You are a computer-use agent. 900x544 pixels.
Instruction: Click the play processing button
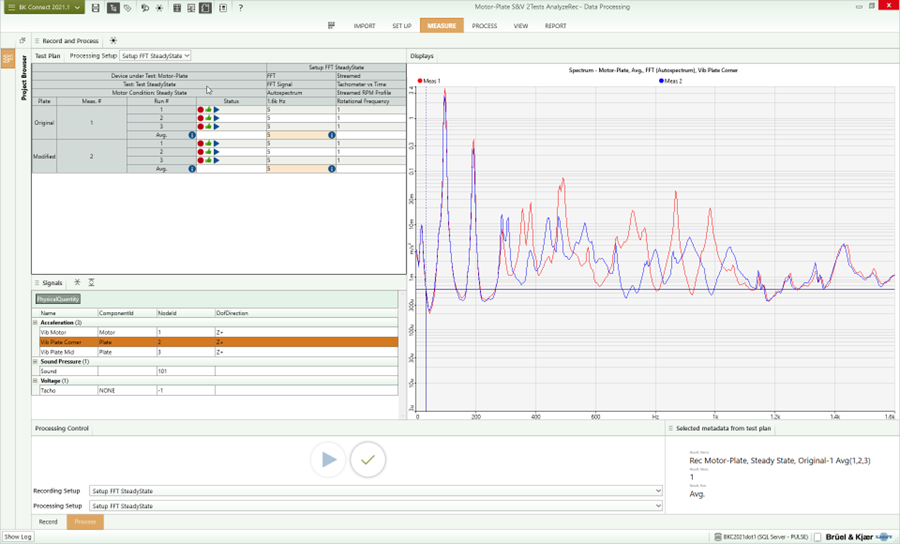pos(327,459)
